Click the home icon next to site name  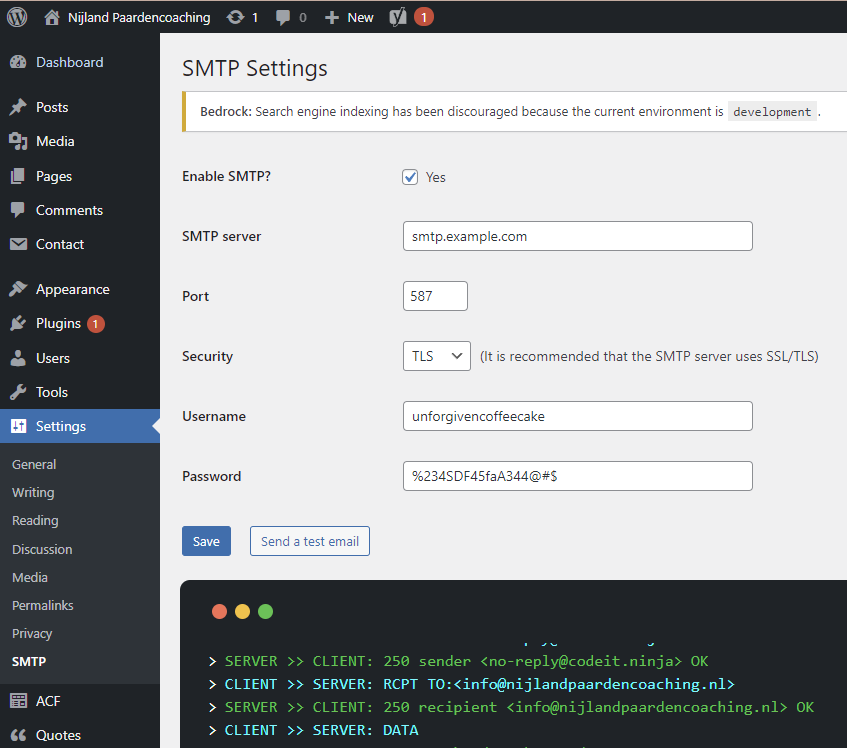tap(52, 17)
